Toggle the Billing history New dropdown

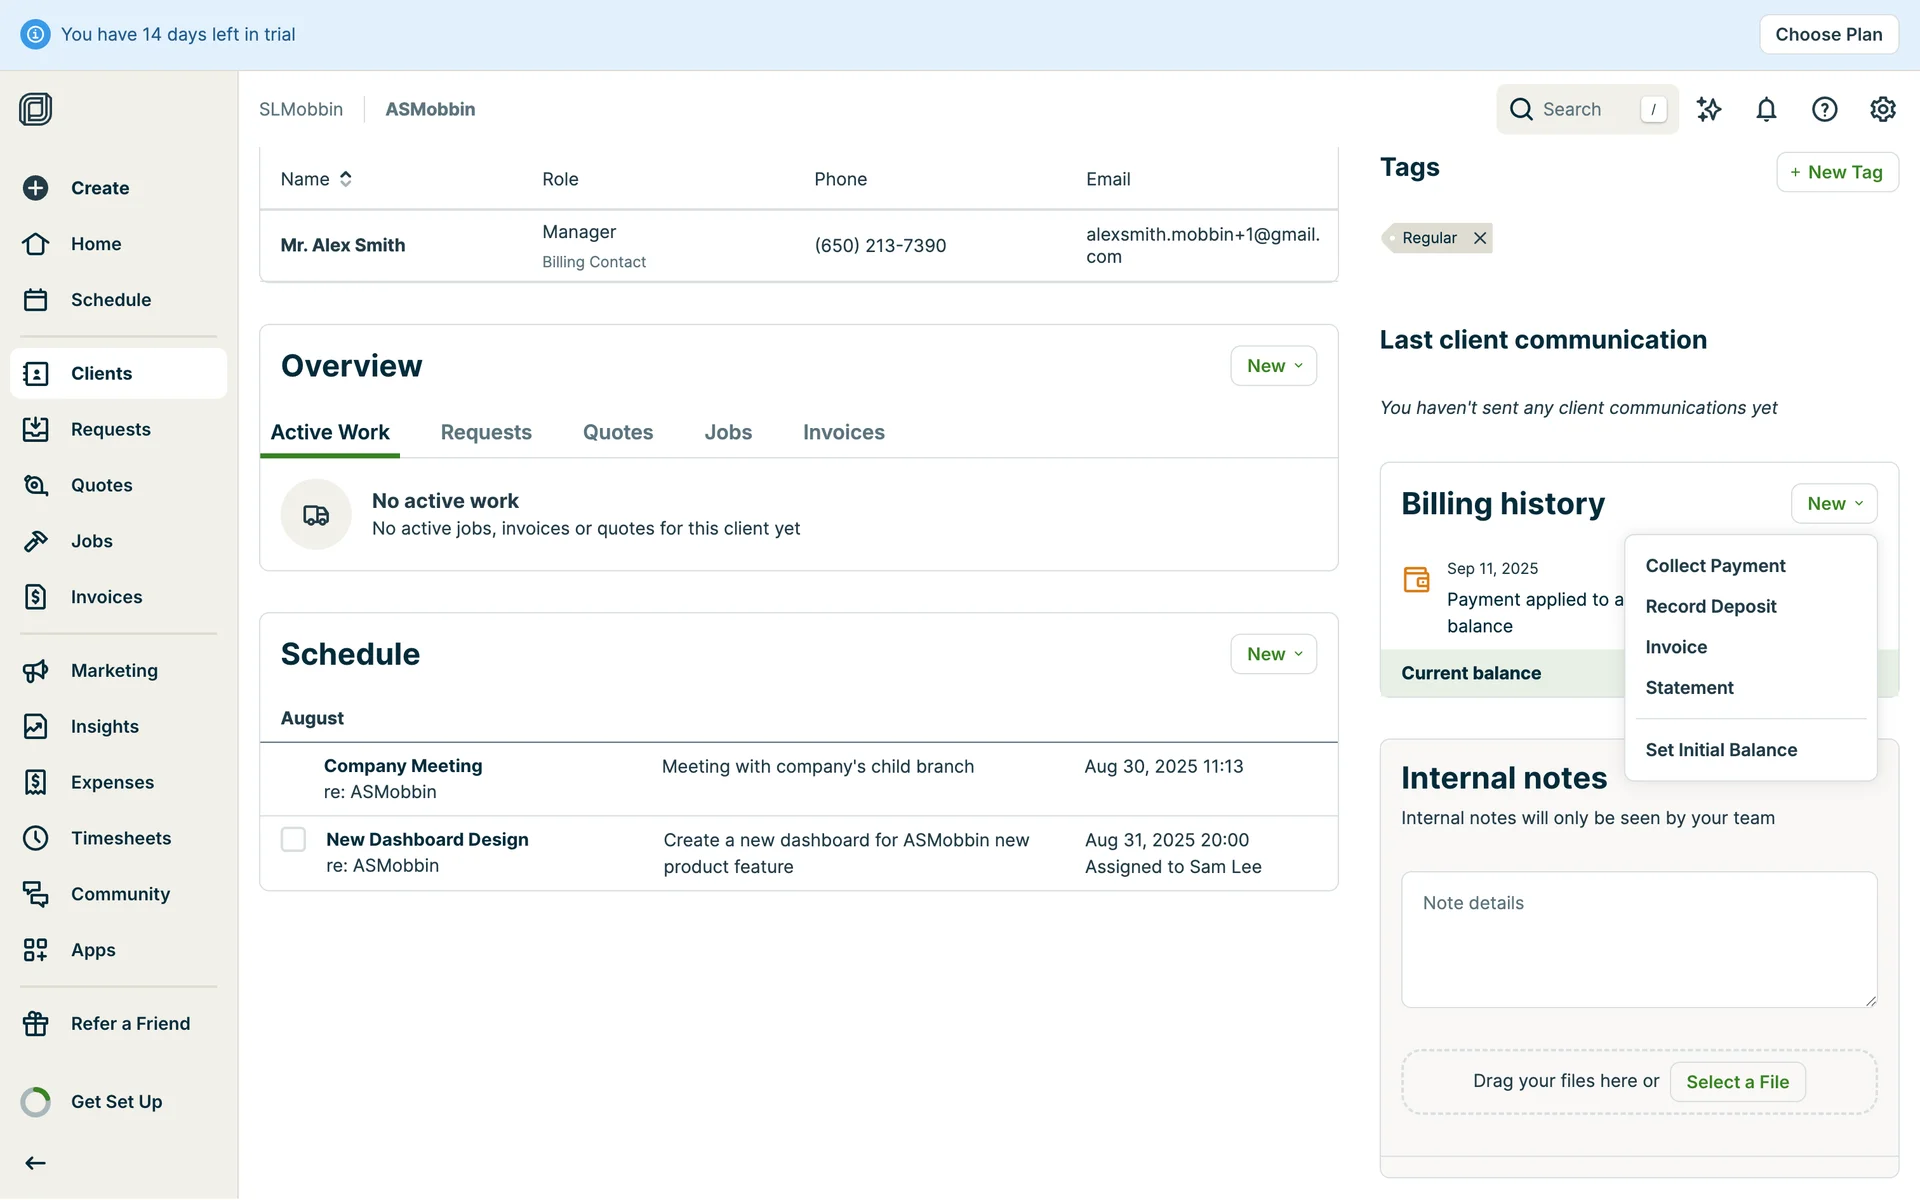tap(1833, 504)
